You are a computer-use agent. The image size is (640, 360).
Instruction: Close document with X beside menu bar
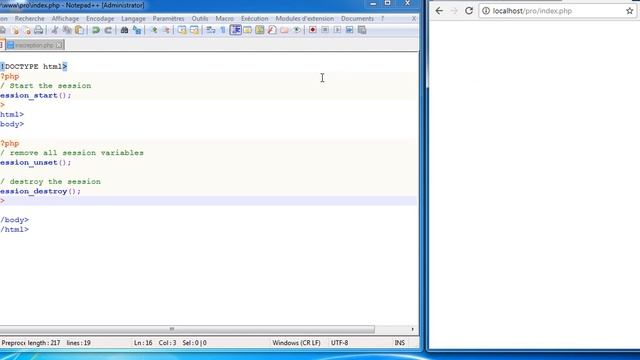click(x=413, y=19)
